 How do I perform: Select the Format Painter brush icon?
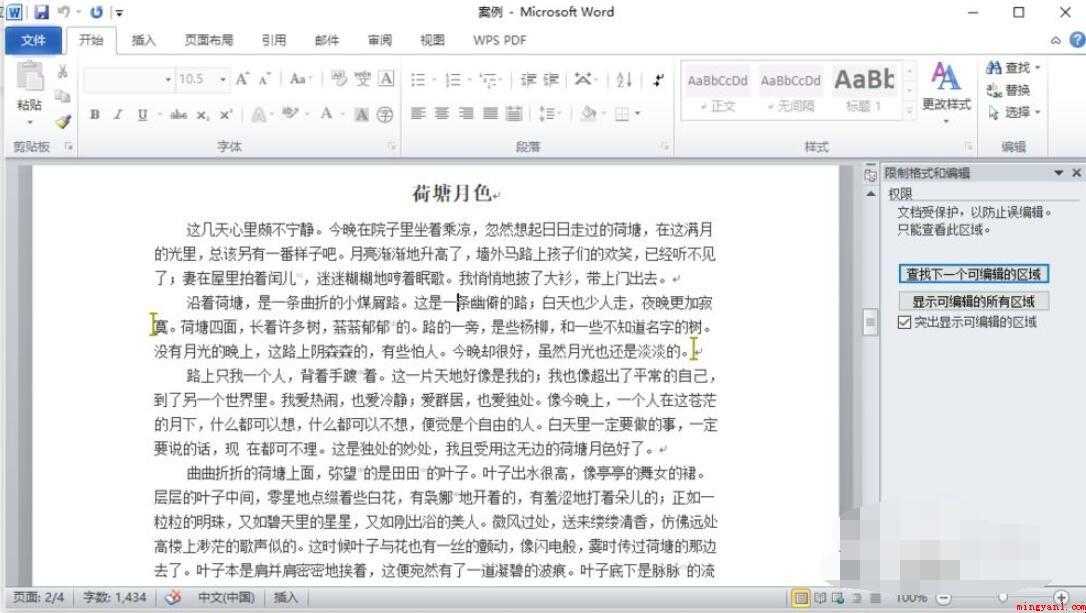click(x=63, y=121)
